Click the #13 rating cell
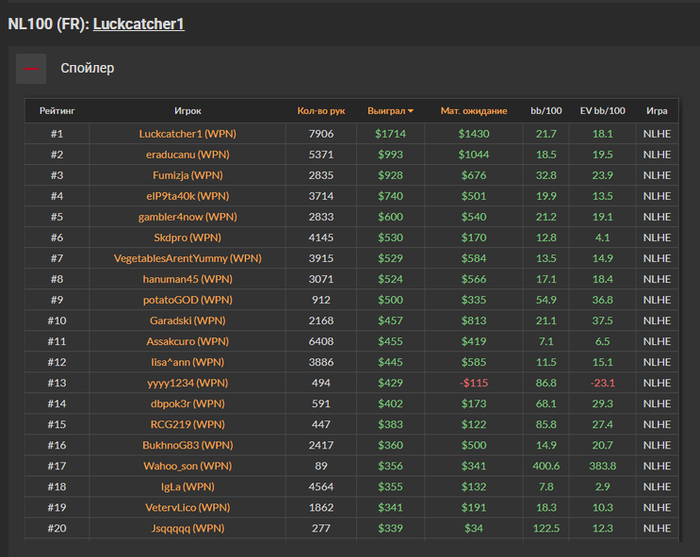Screen dimensions: 700x557 point(57,383)
